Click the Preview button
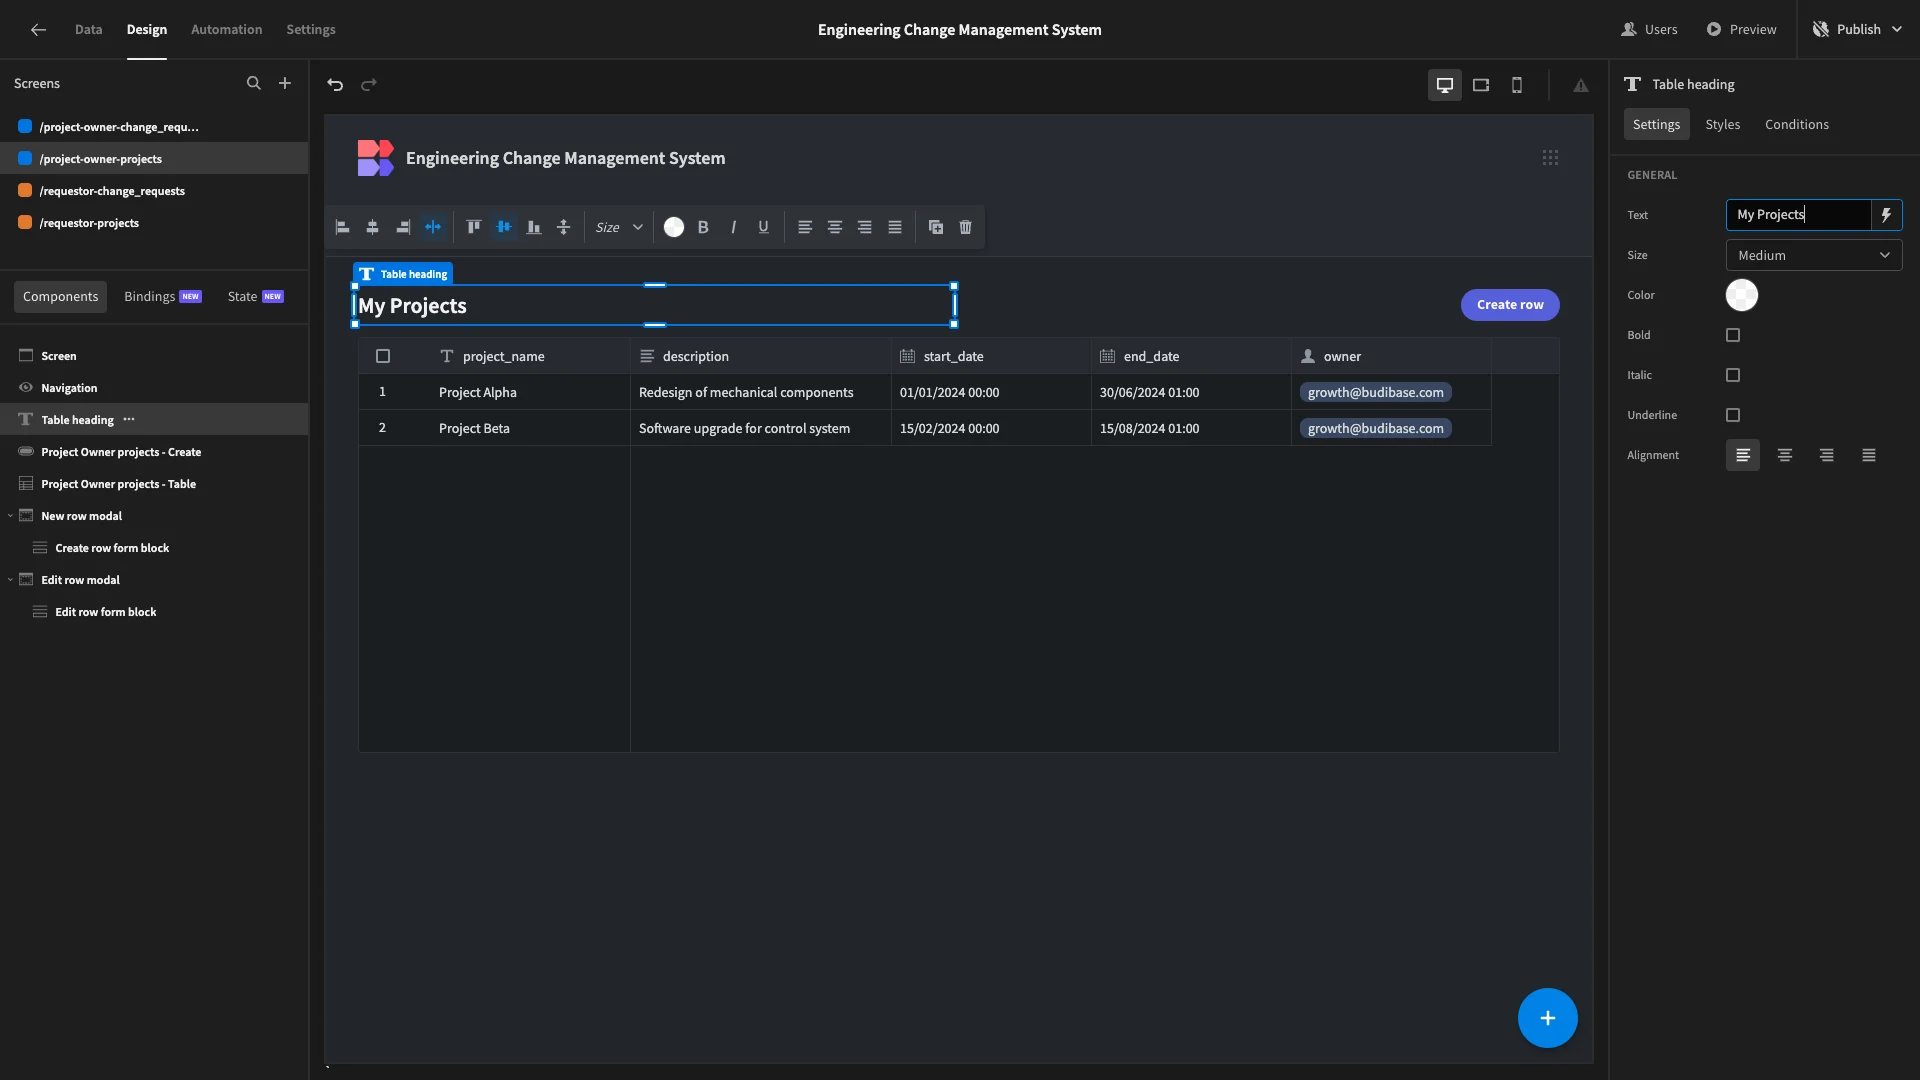This screenshot has height=1080, width=1920. click(1741, 29)
